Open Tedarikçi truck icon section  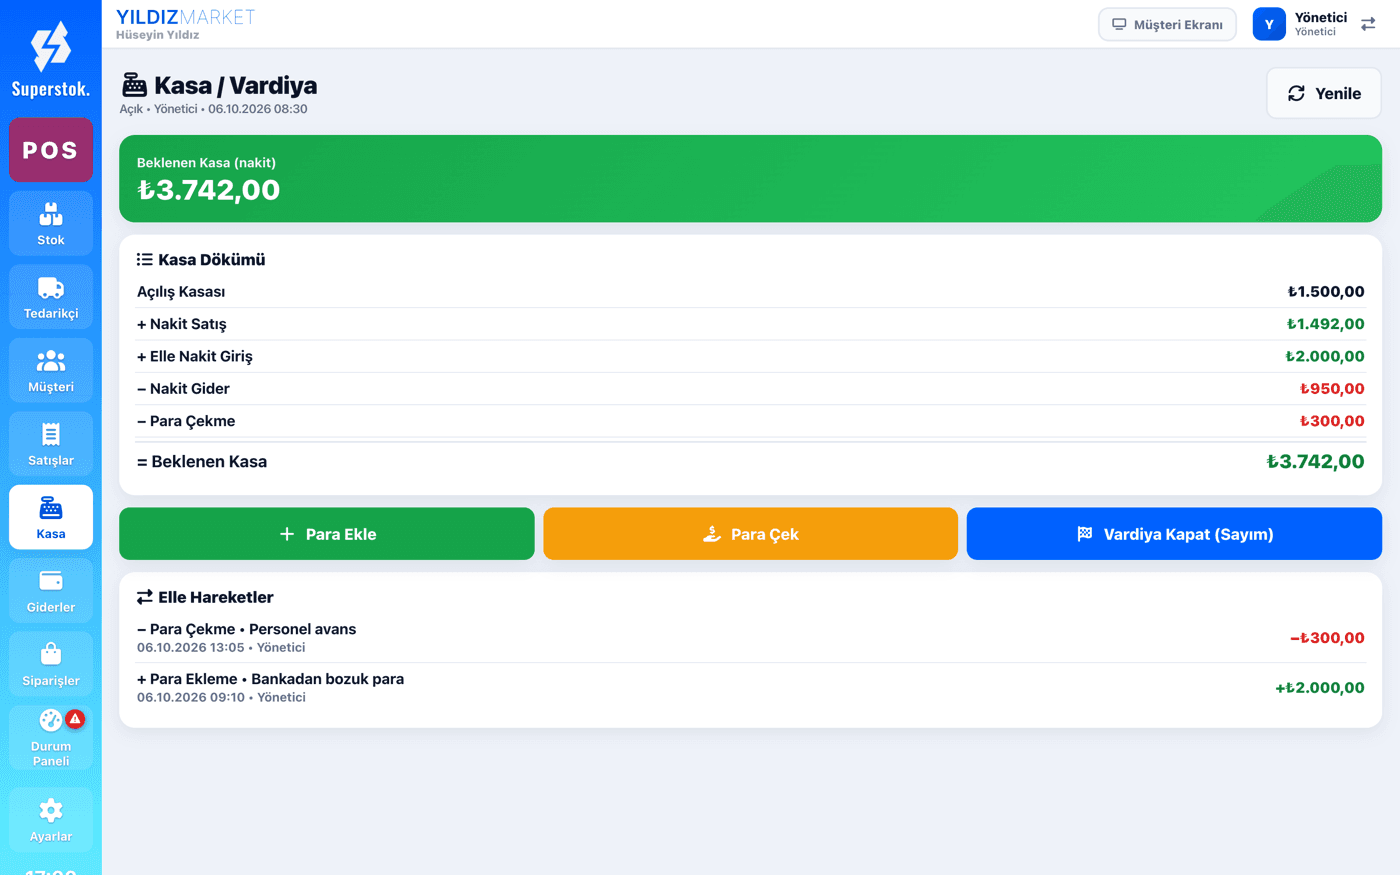click(x=51, y=297)
